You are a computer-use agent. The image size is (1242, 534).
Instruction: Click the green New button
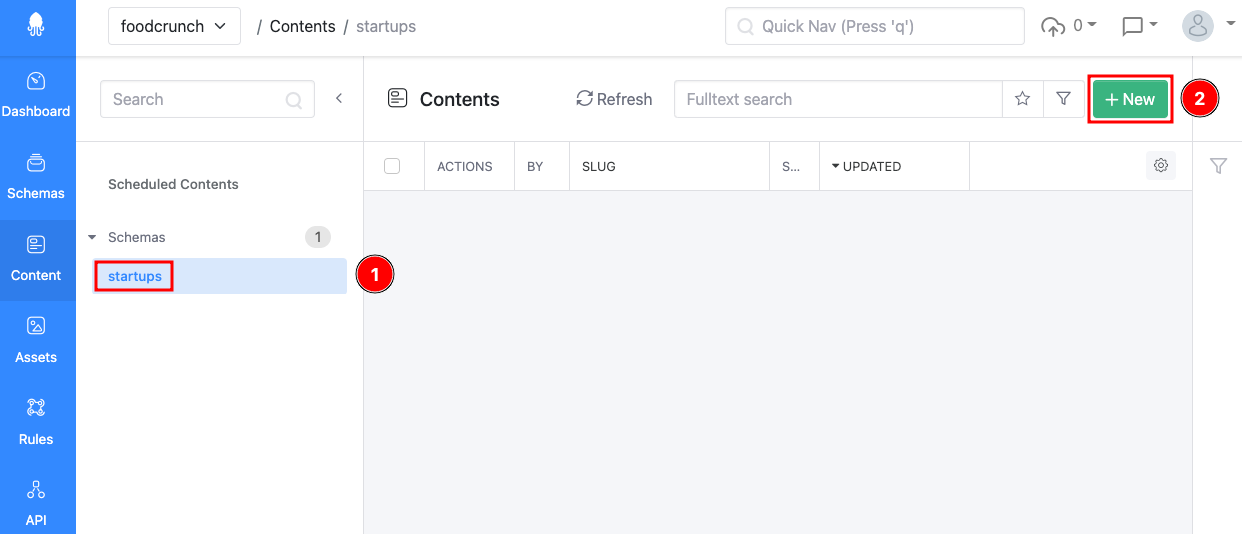click(x=1130, y=99)
